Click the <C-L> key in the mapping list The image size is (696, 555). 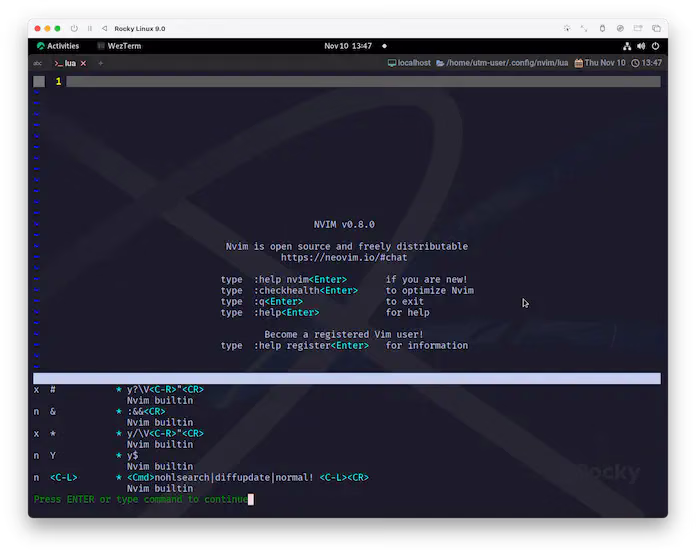coord(63,477)
